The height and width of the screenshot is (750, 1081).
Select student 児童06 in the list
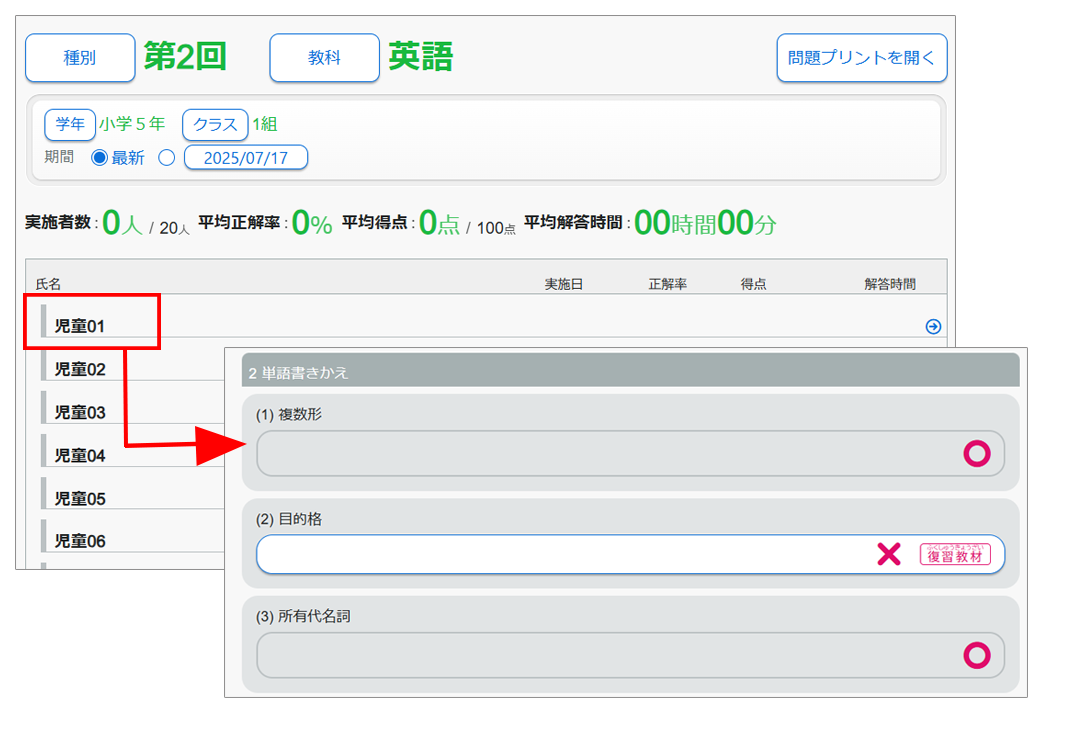[x=80, y=541]
